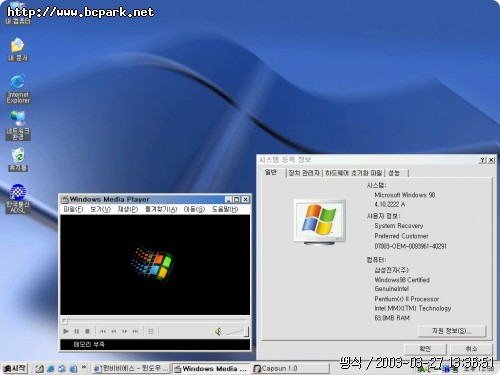Click the '63.0MB RAM' text
This screenshot has width=500, height=375.
click(x=392, y=318)
